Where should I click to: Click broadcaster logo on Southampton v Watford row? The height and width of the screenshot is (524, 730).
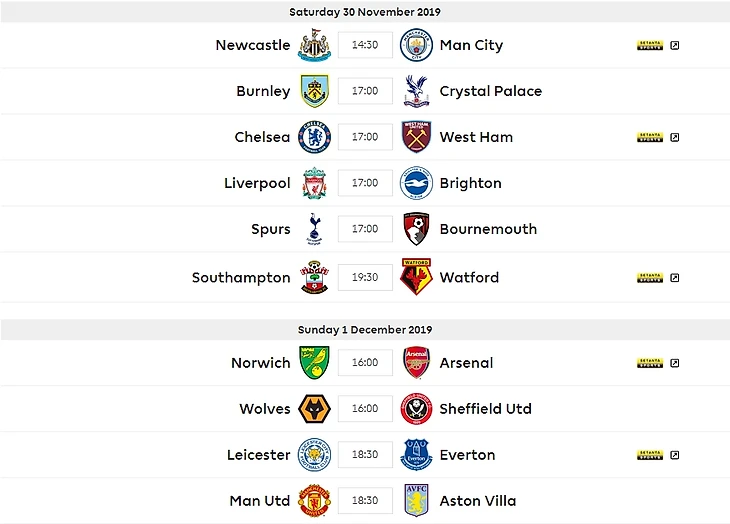tap(650, 277)
